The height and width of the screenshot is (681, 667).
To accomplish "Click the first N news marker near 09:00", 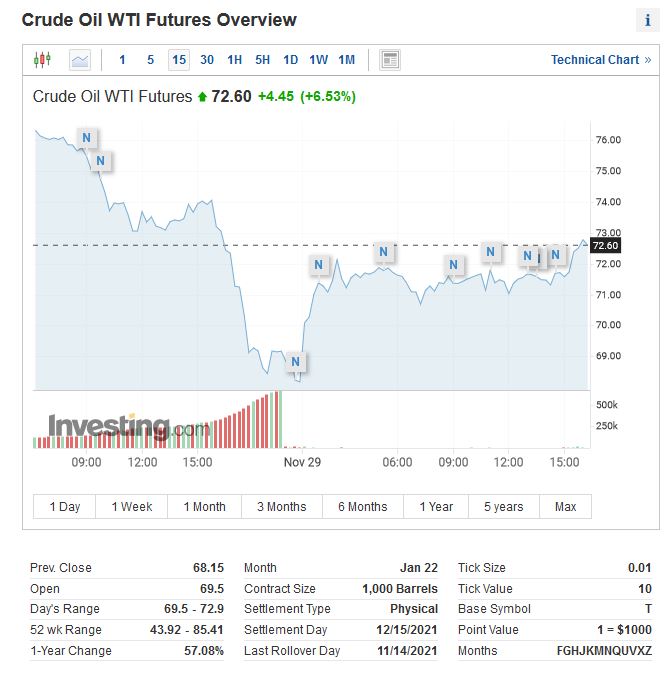I will point(86,138).
